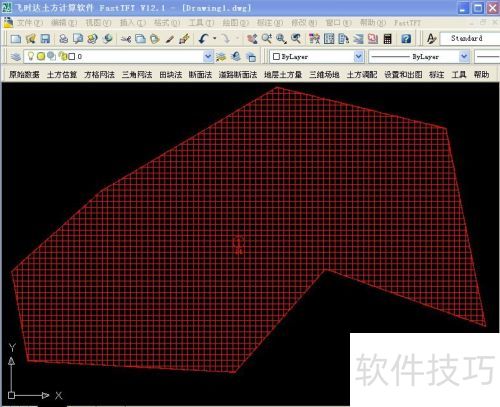
Task: Open the 插入 (Insert) menu
Action: click(x=133, y=23)
